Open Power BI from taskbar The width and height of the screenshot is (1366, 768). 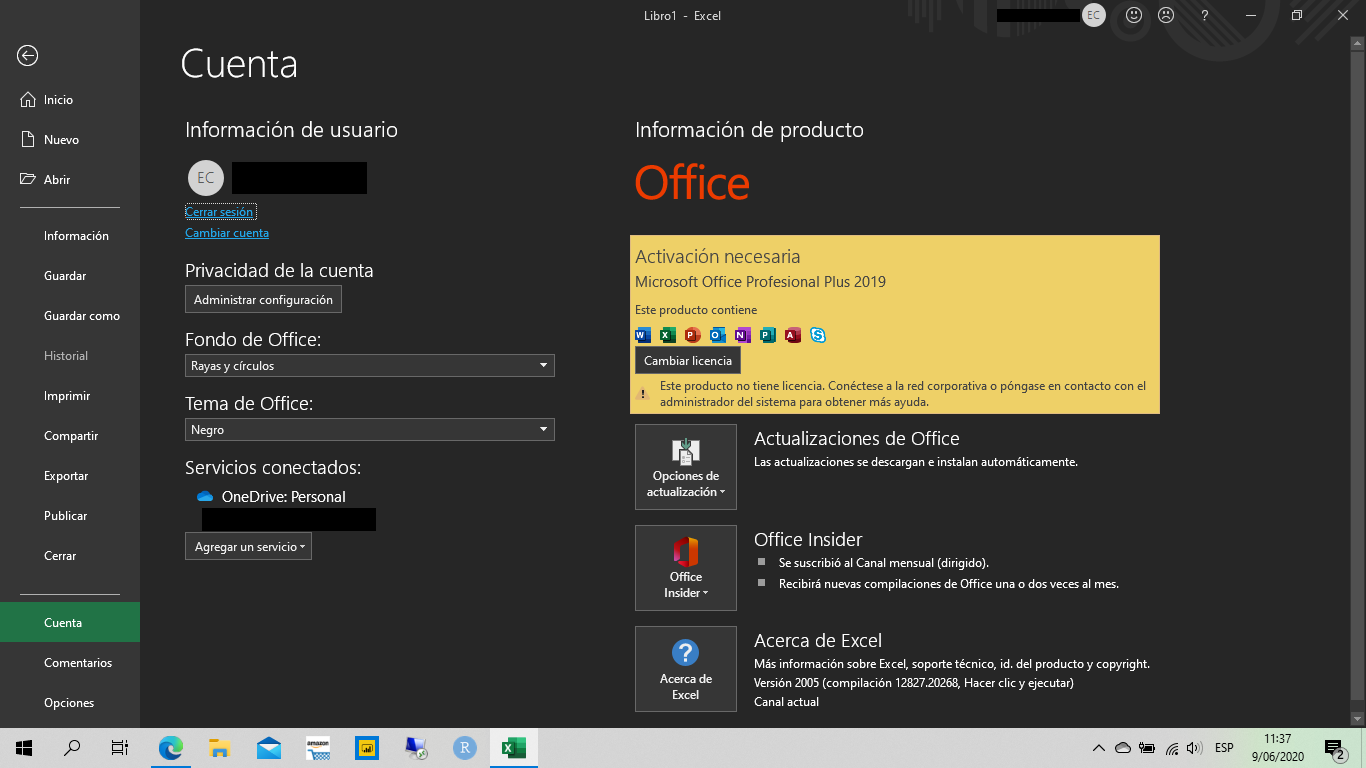point(367,748)
